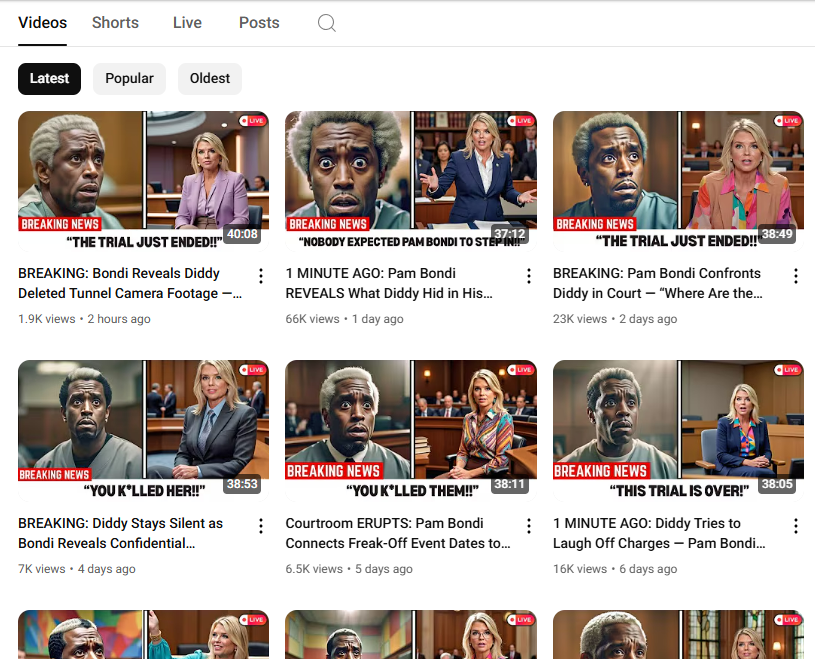Sort videos by Popular
Viewport: 815px width, 659px height.
coord(129,79)
